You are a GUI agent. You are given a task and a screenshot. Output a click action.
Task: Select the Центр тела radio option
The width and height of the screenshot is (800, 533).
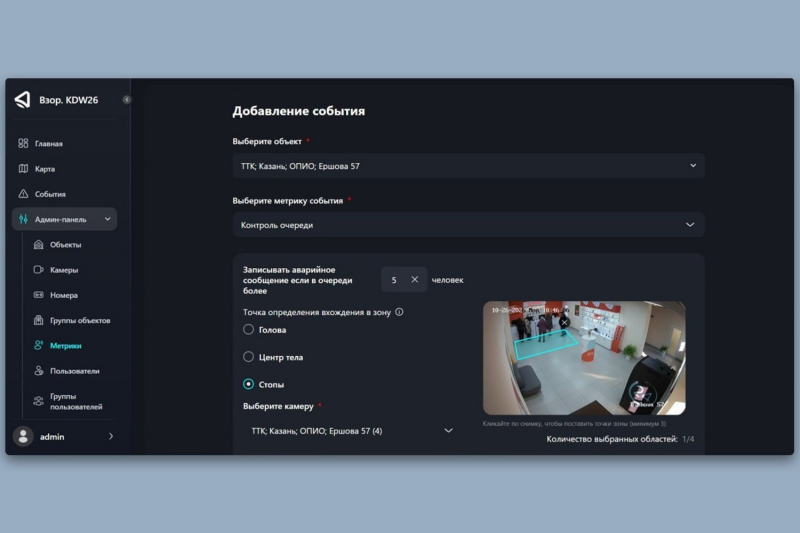[248, 357]
